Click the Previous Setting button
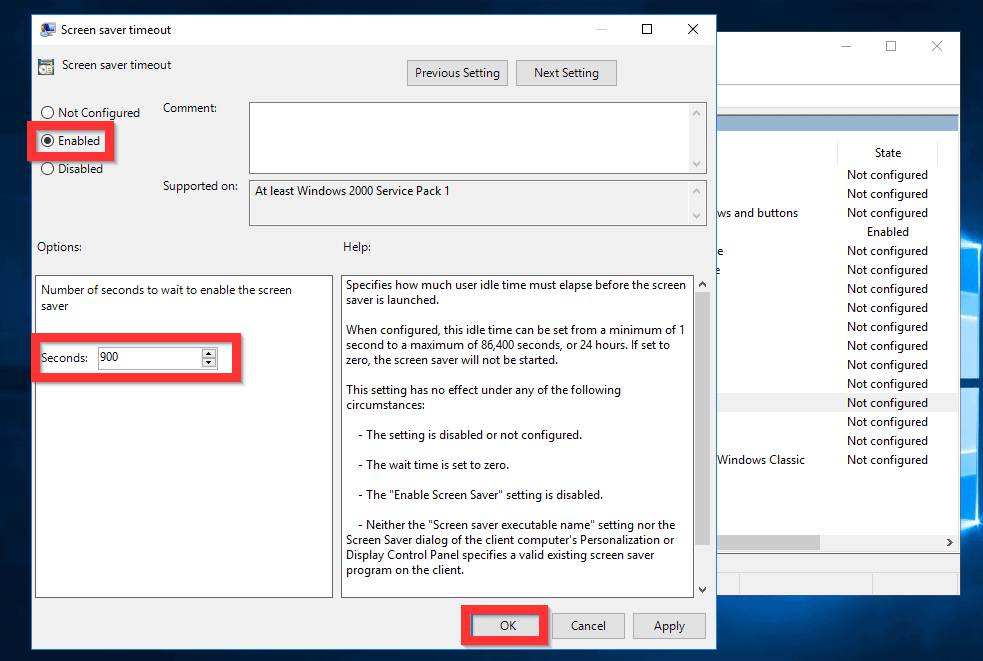Screen dimensions: 983x661 tap(457, 72)
